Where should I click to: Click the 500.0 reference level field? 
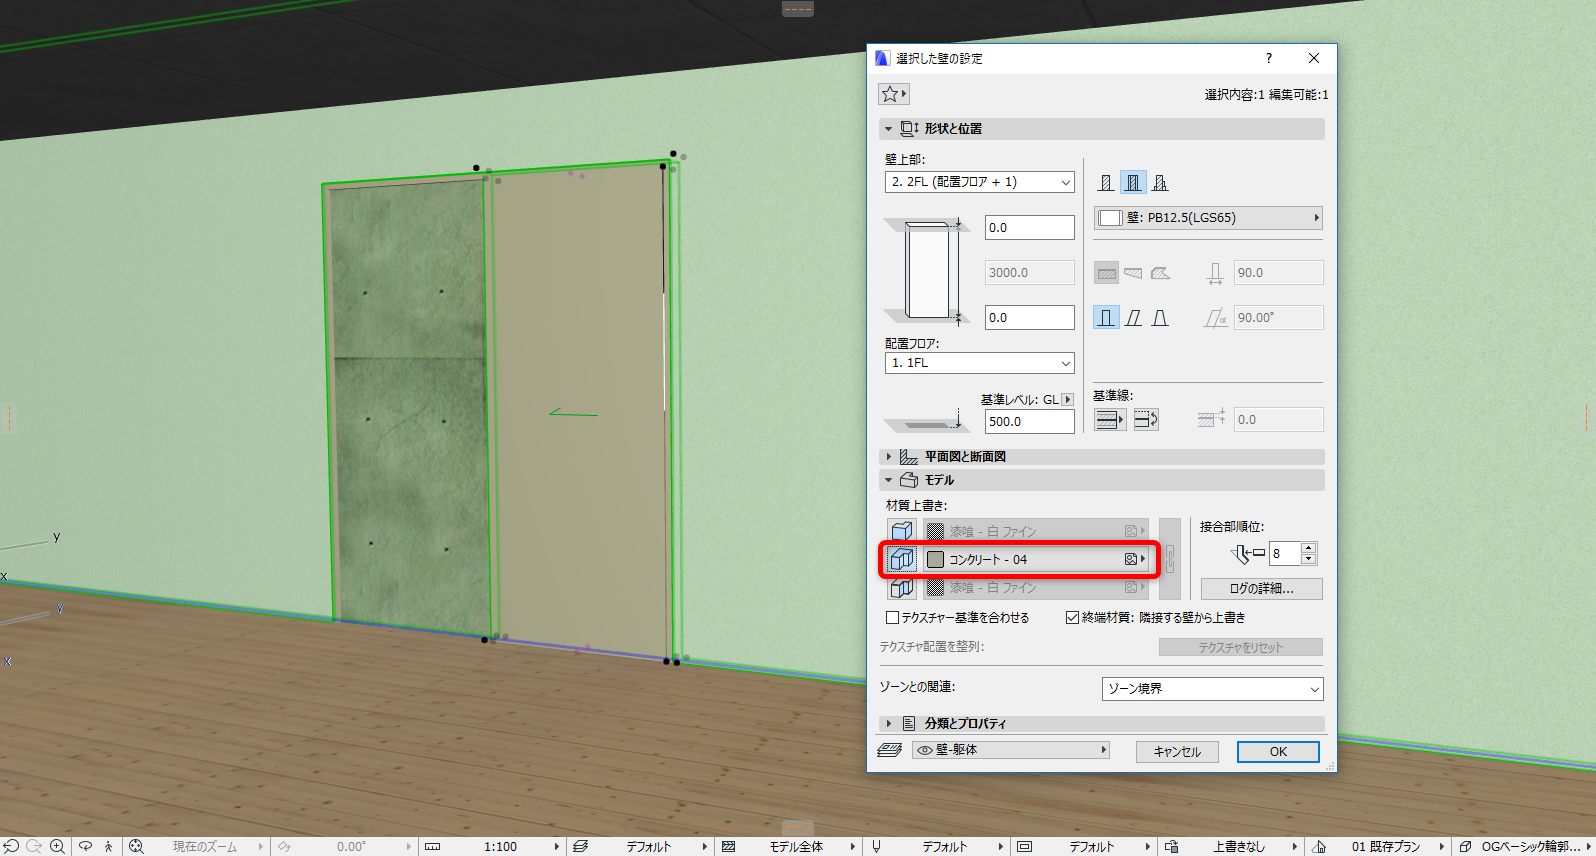[1029, 422]
